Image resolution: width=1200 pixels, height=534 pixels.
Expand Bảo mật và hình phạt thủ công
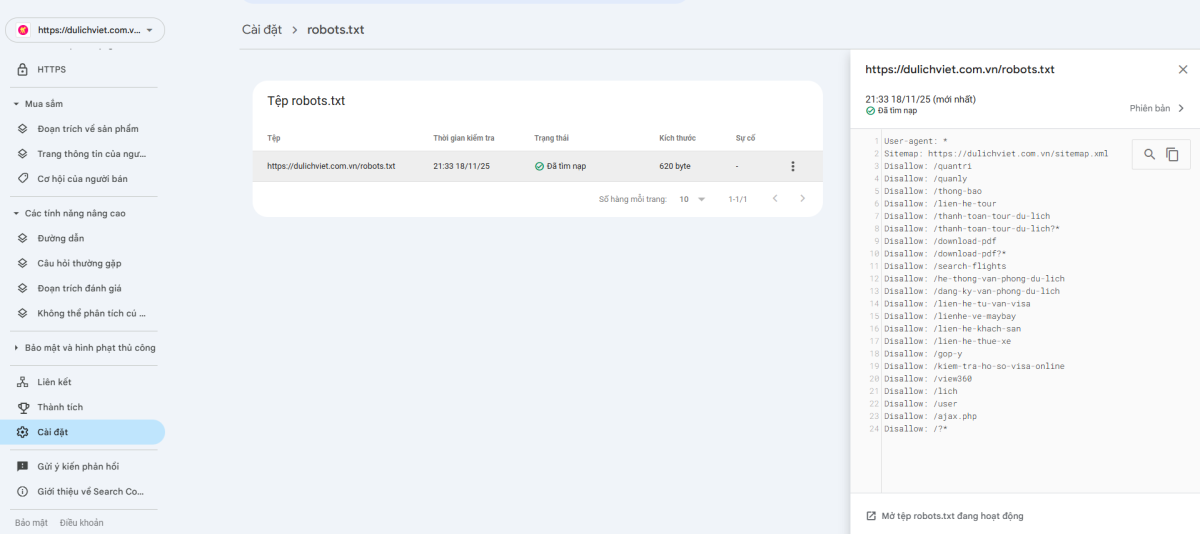(x=16, y=348)
